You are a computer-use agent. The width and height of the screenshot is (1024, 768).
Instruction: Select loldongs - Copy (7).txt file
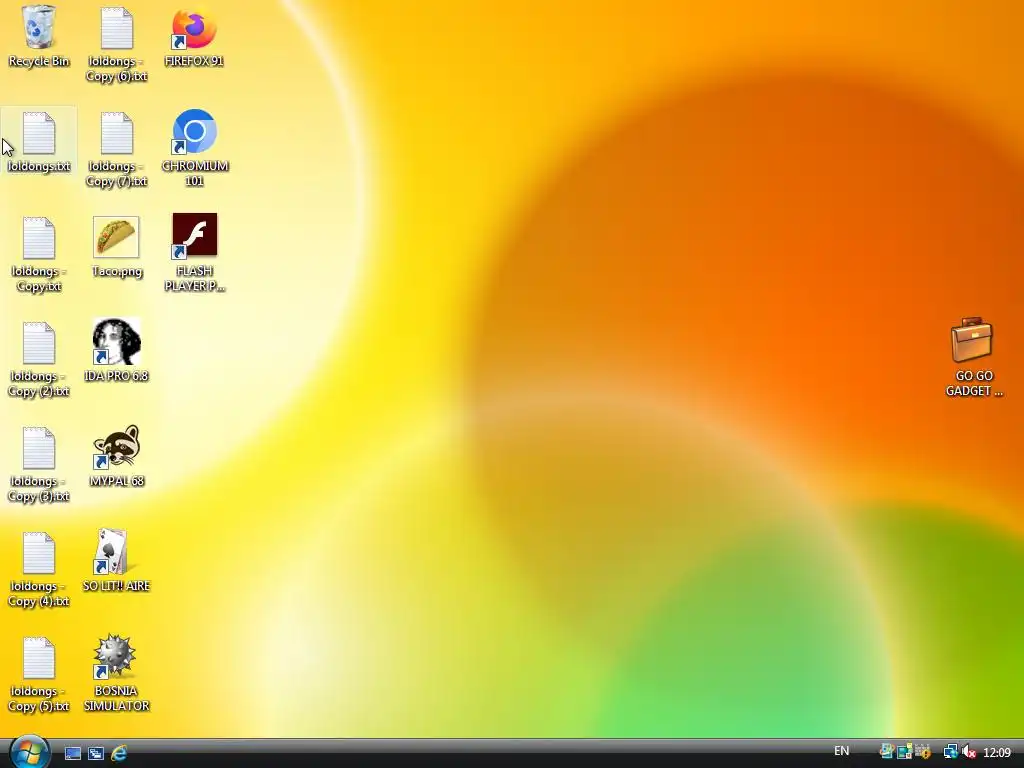pos(117,149)
